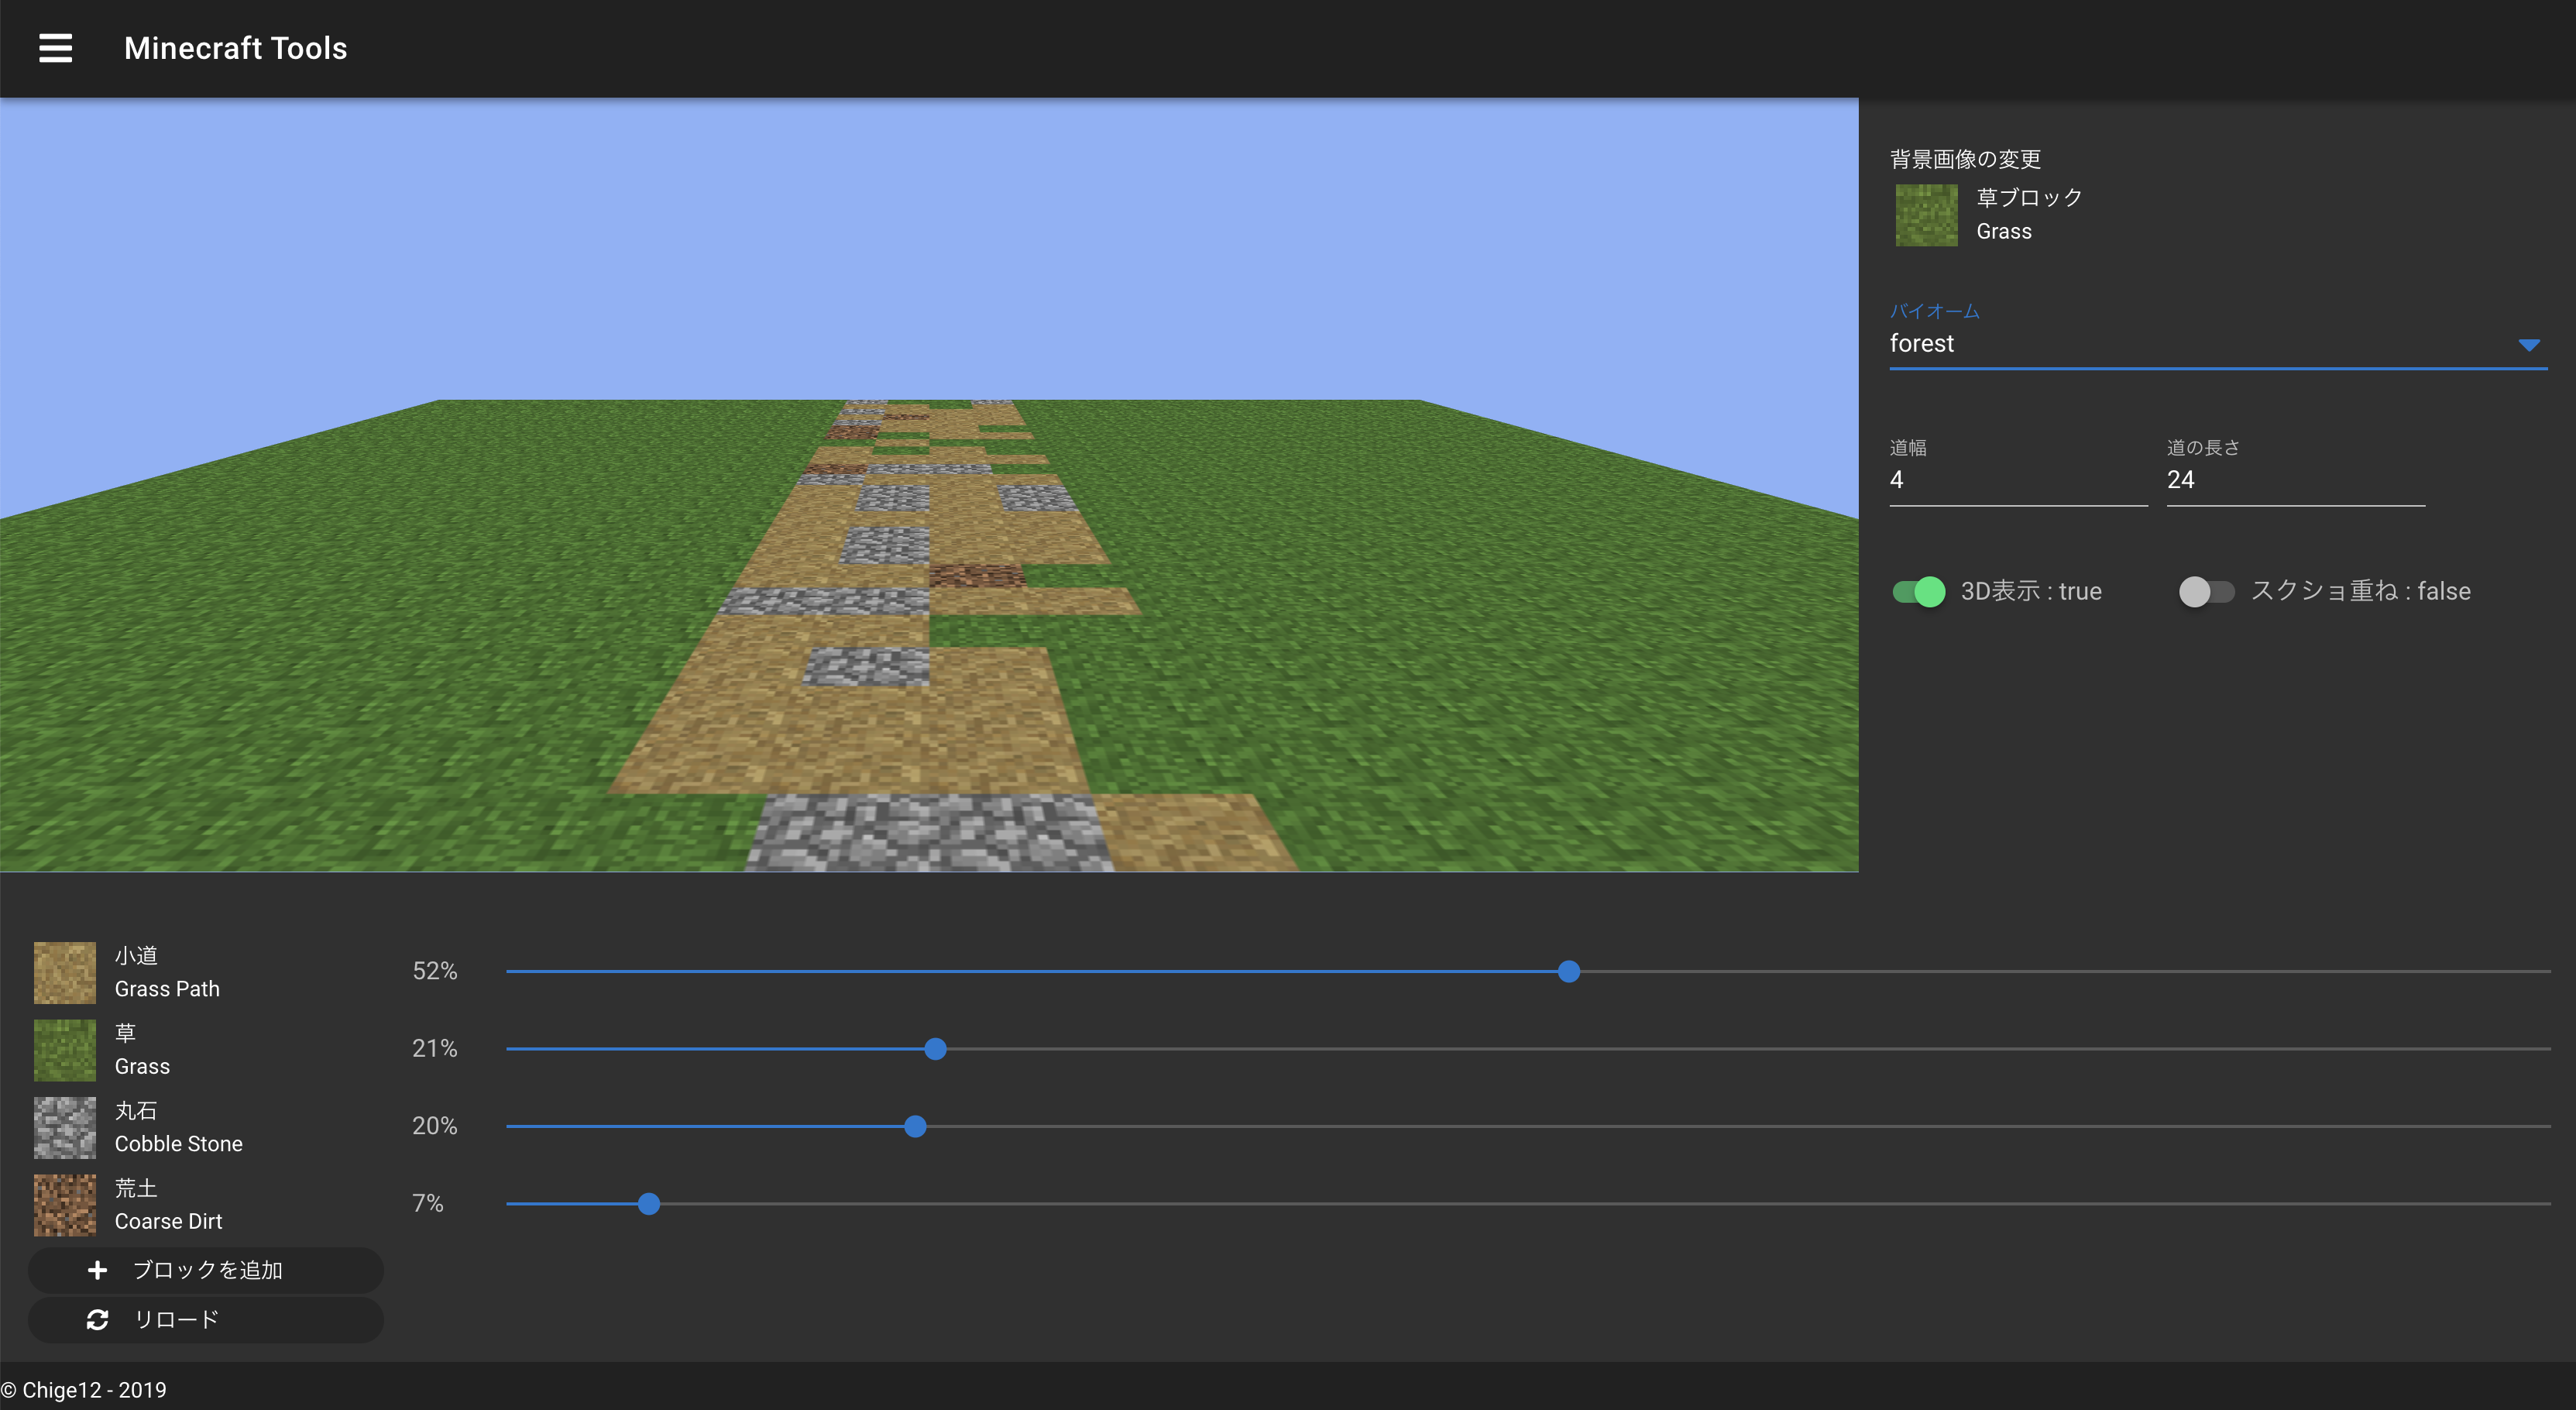Click the Grass Path 52% slider handle
Viewport: 2576px width, 1410px height.
point(1568,971)
